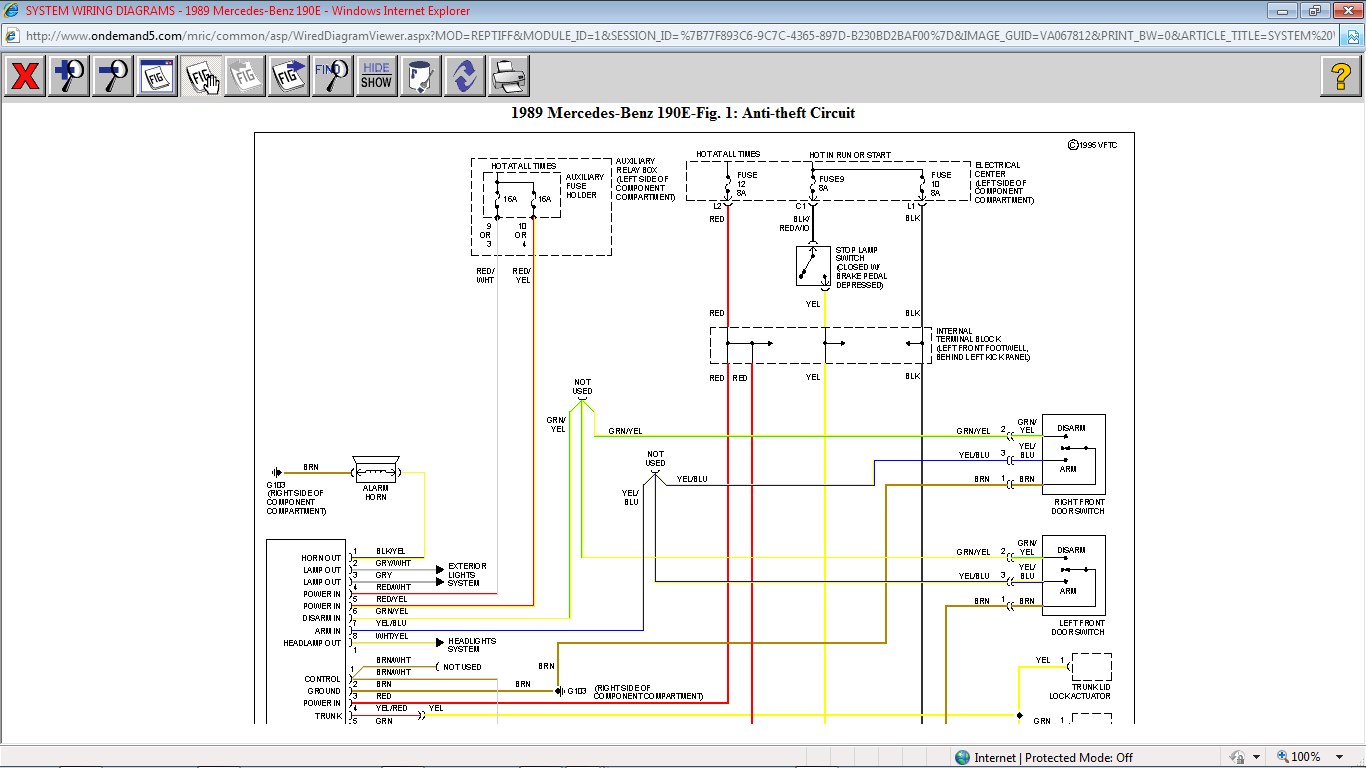Click the URL address bar
Viewport: 1366px width, 768px height.
click(680, 35)
